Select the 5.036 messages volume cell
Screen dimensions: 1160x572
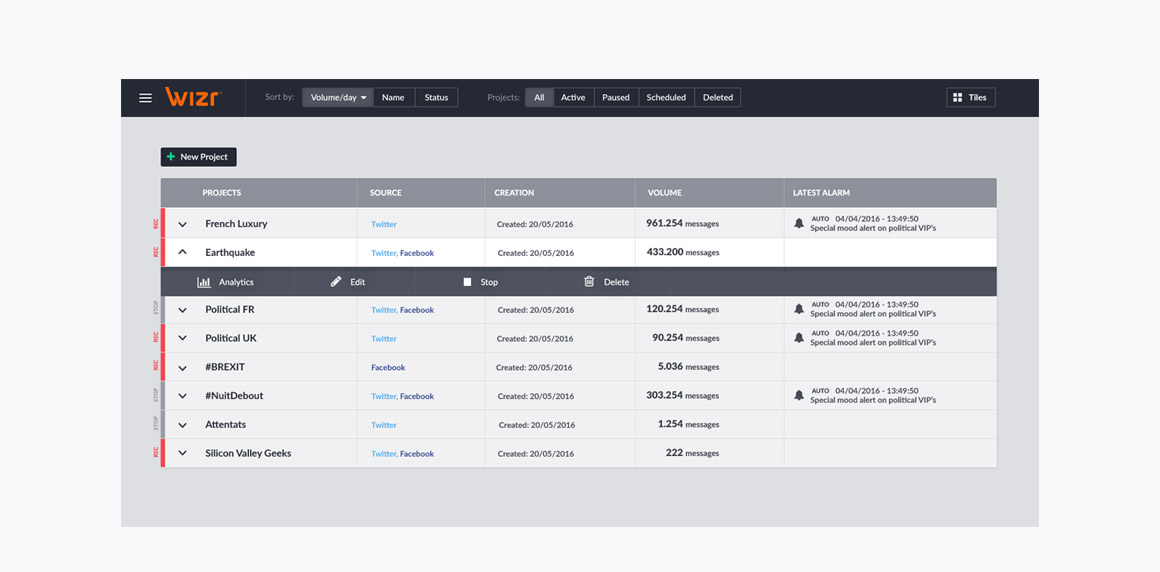pyautogui.click(x=688, y=366)
